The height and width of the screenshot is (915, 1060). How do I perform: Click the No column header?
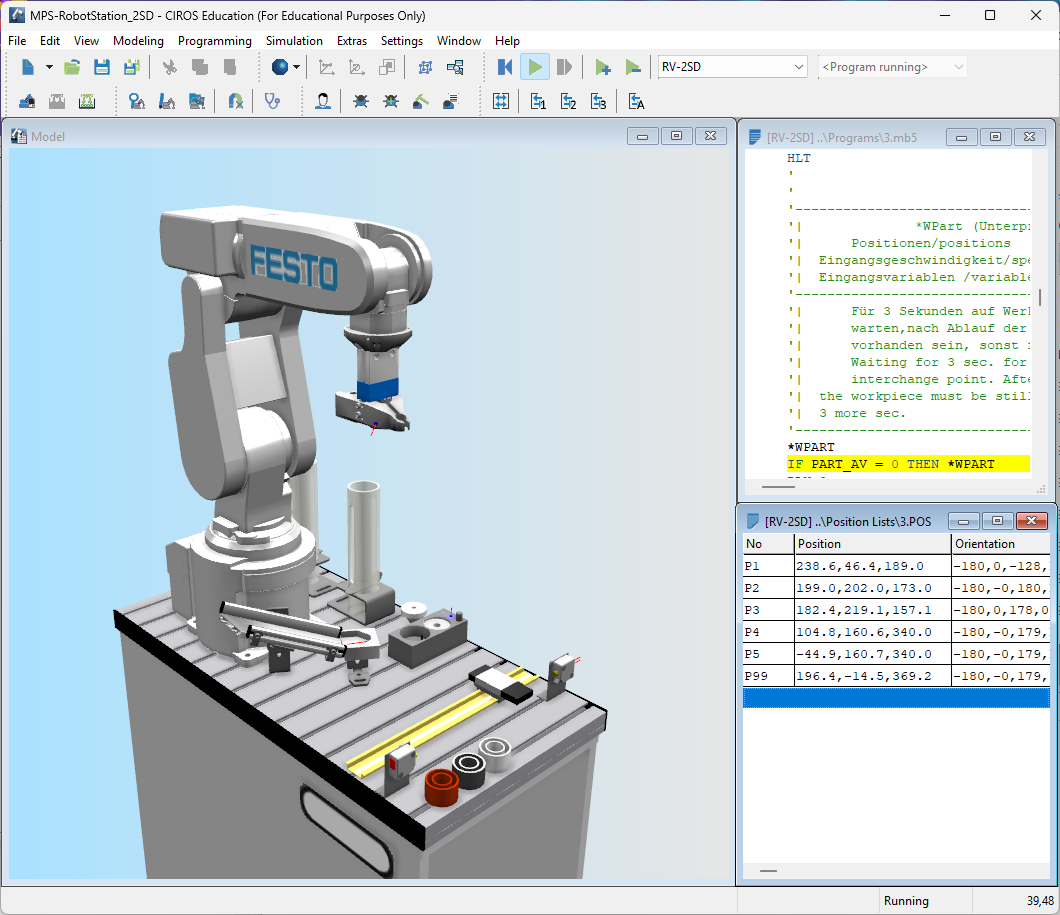point(768,544)
